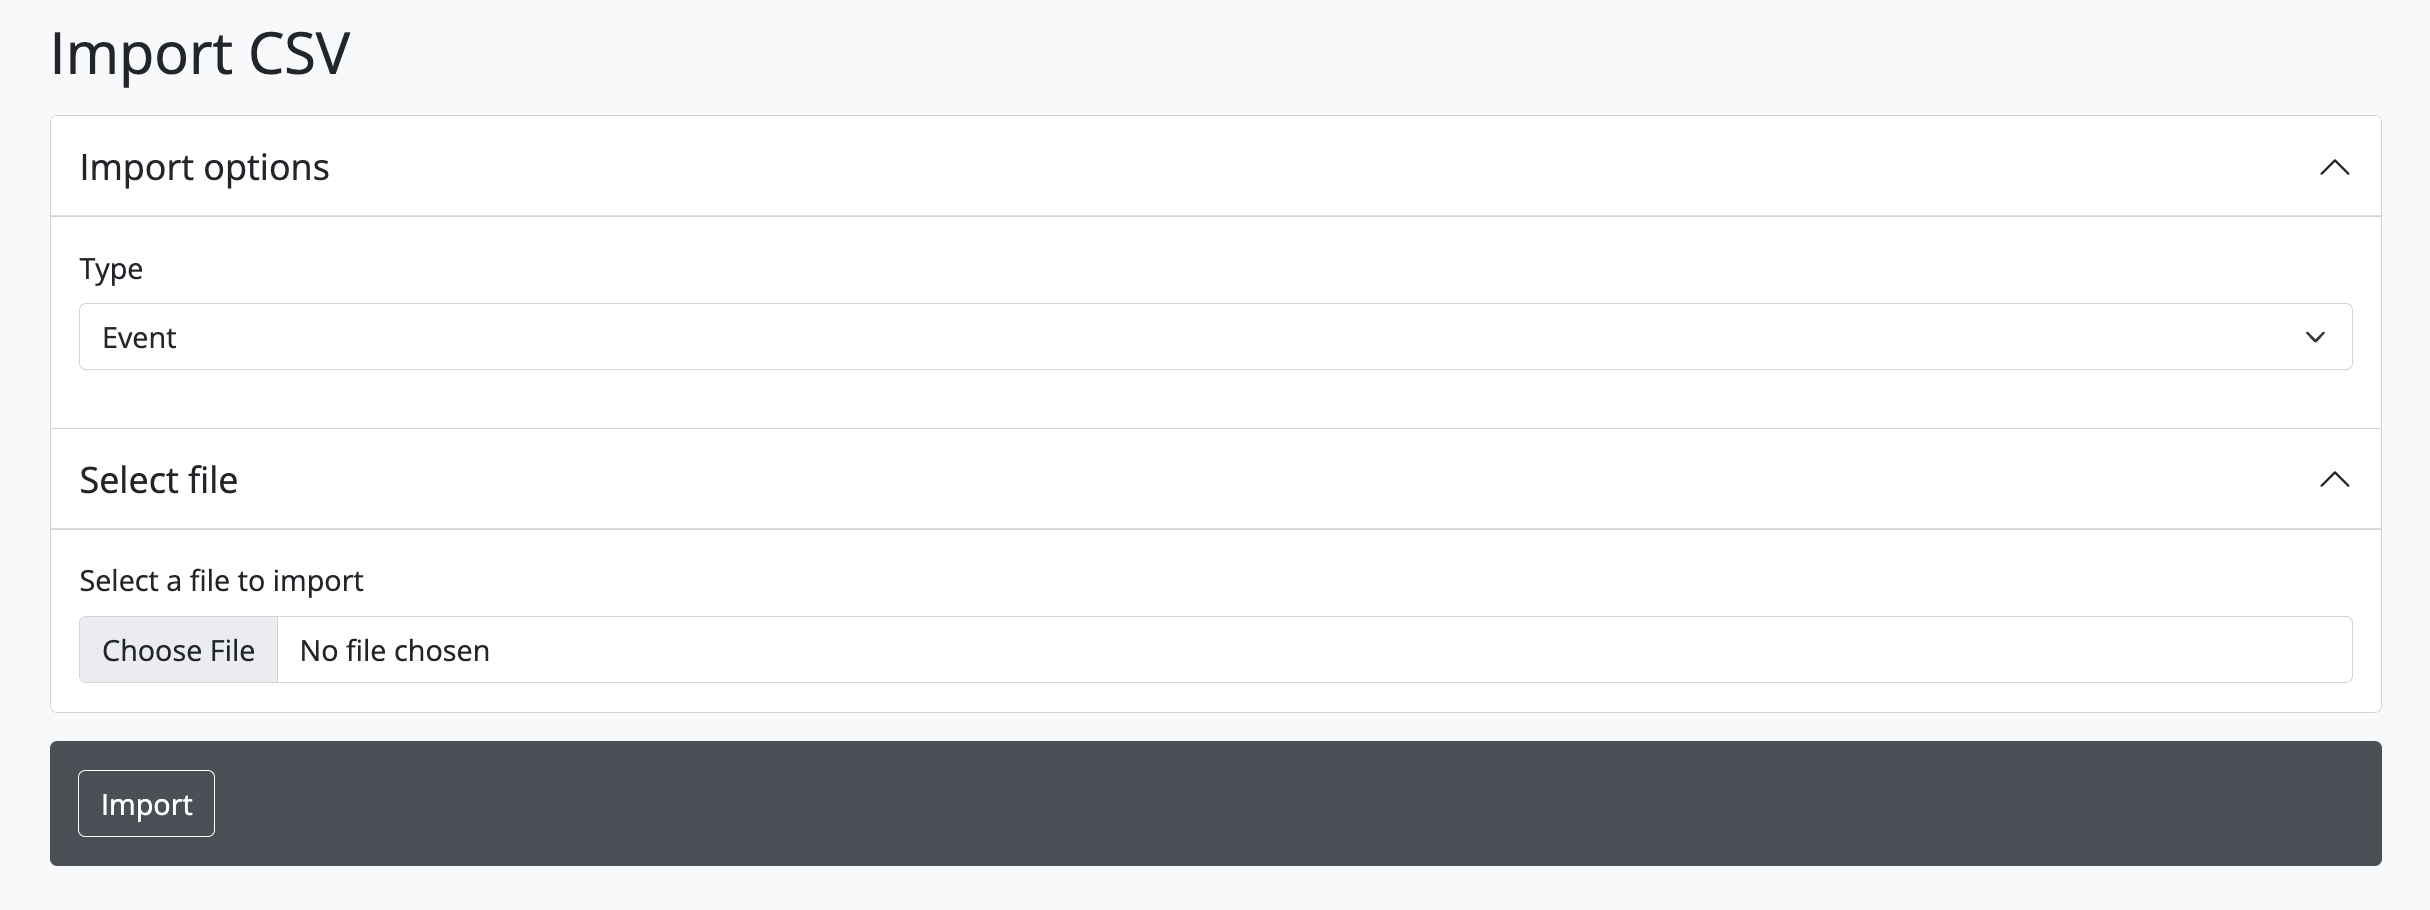Click the 'No file chosen' text

[394, 651]
